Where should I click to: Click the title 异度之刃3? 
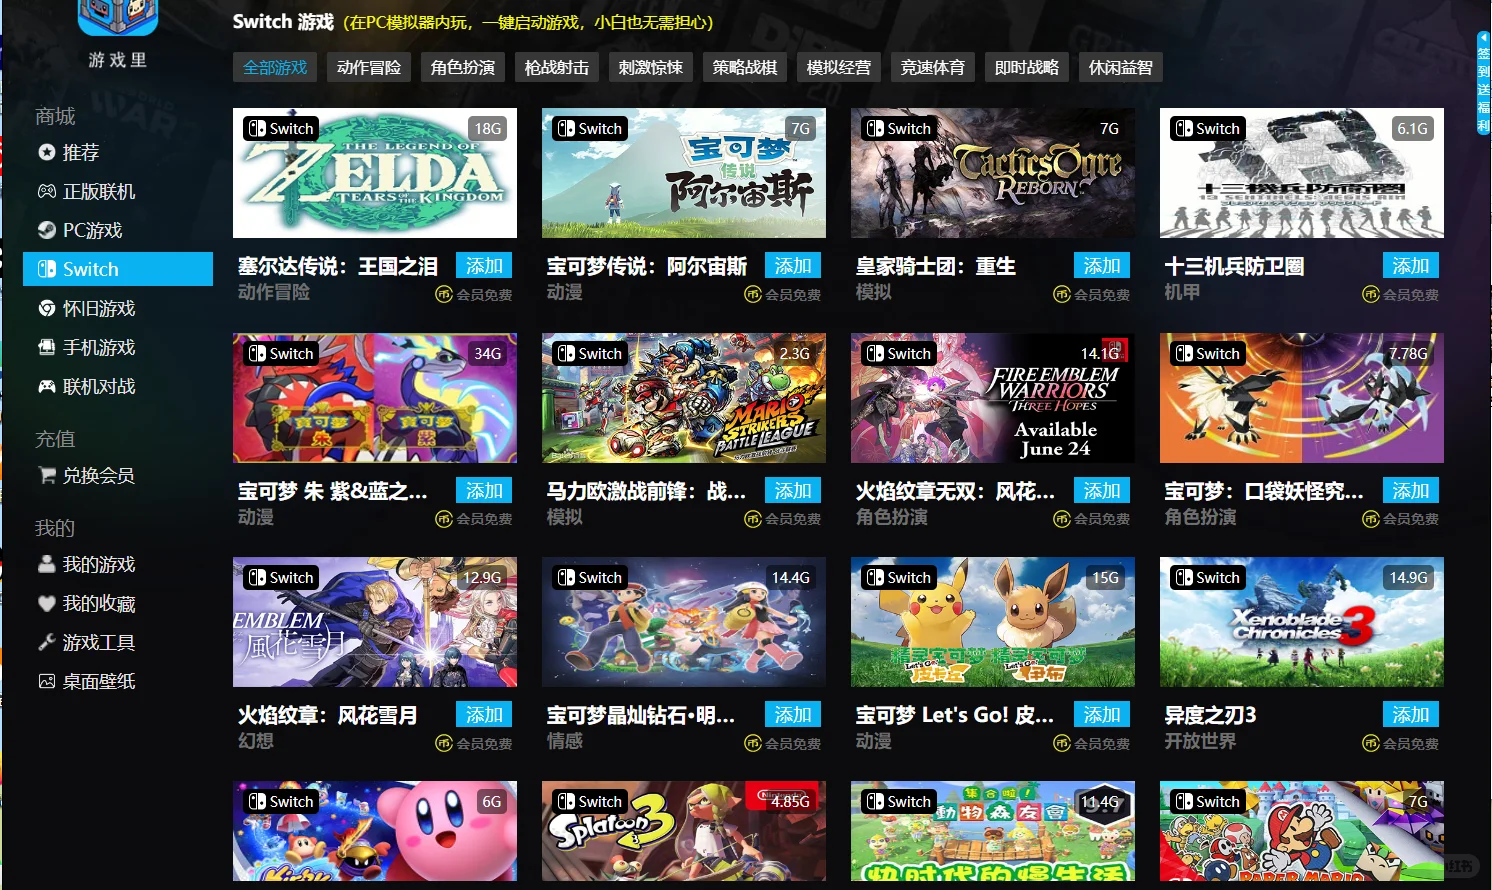(x=1210, y=715)
